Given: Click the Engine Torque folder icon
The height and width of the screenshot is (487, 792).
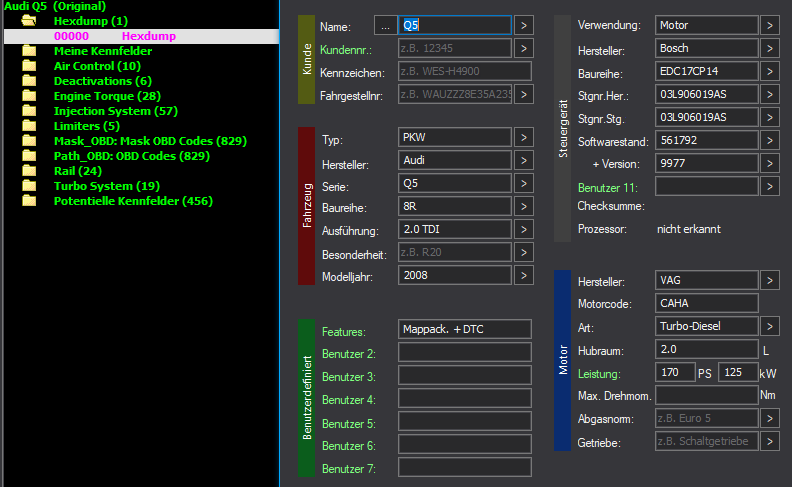Looking at the screenshot, I should coord(29,96).
